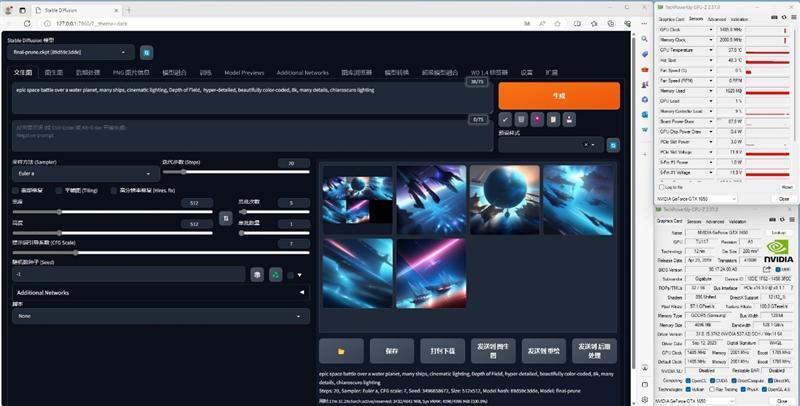Viewport: 800px width, 406px height.
Task: Open the checkpoint dropdown final-prune.ckpt
Action: pyautogui.click(x=70, y=52)
